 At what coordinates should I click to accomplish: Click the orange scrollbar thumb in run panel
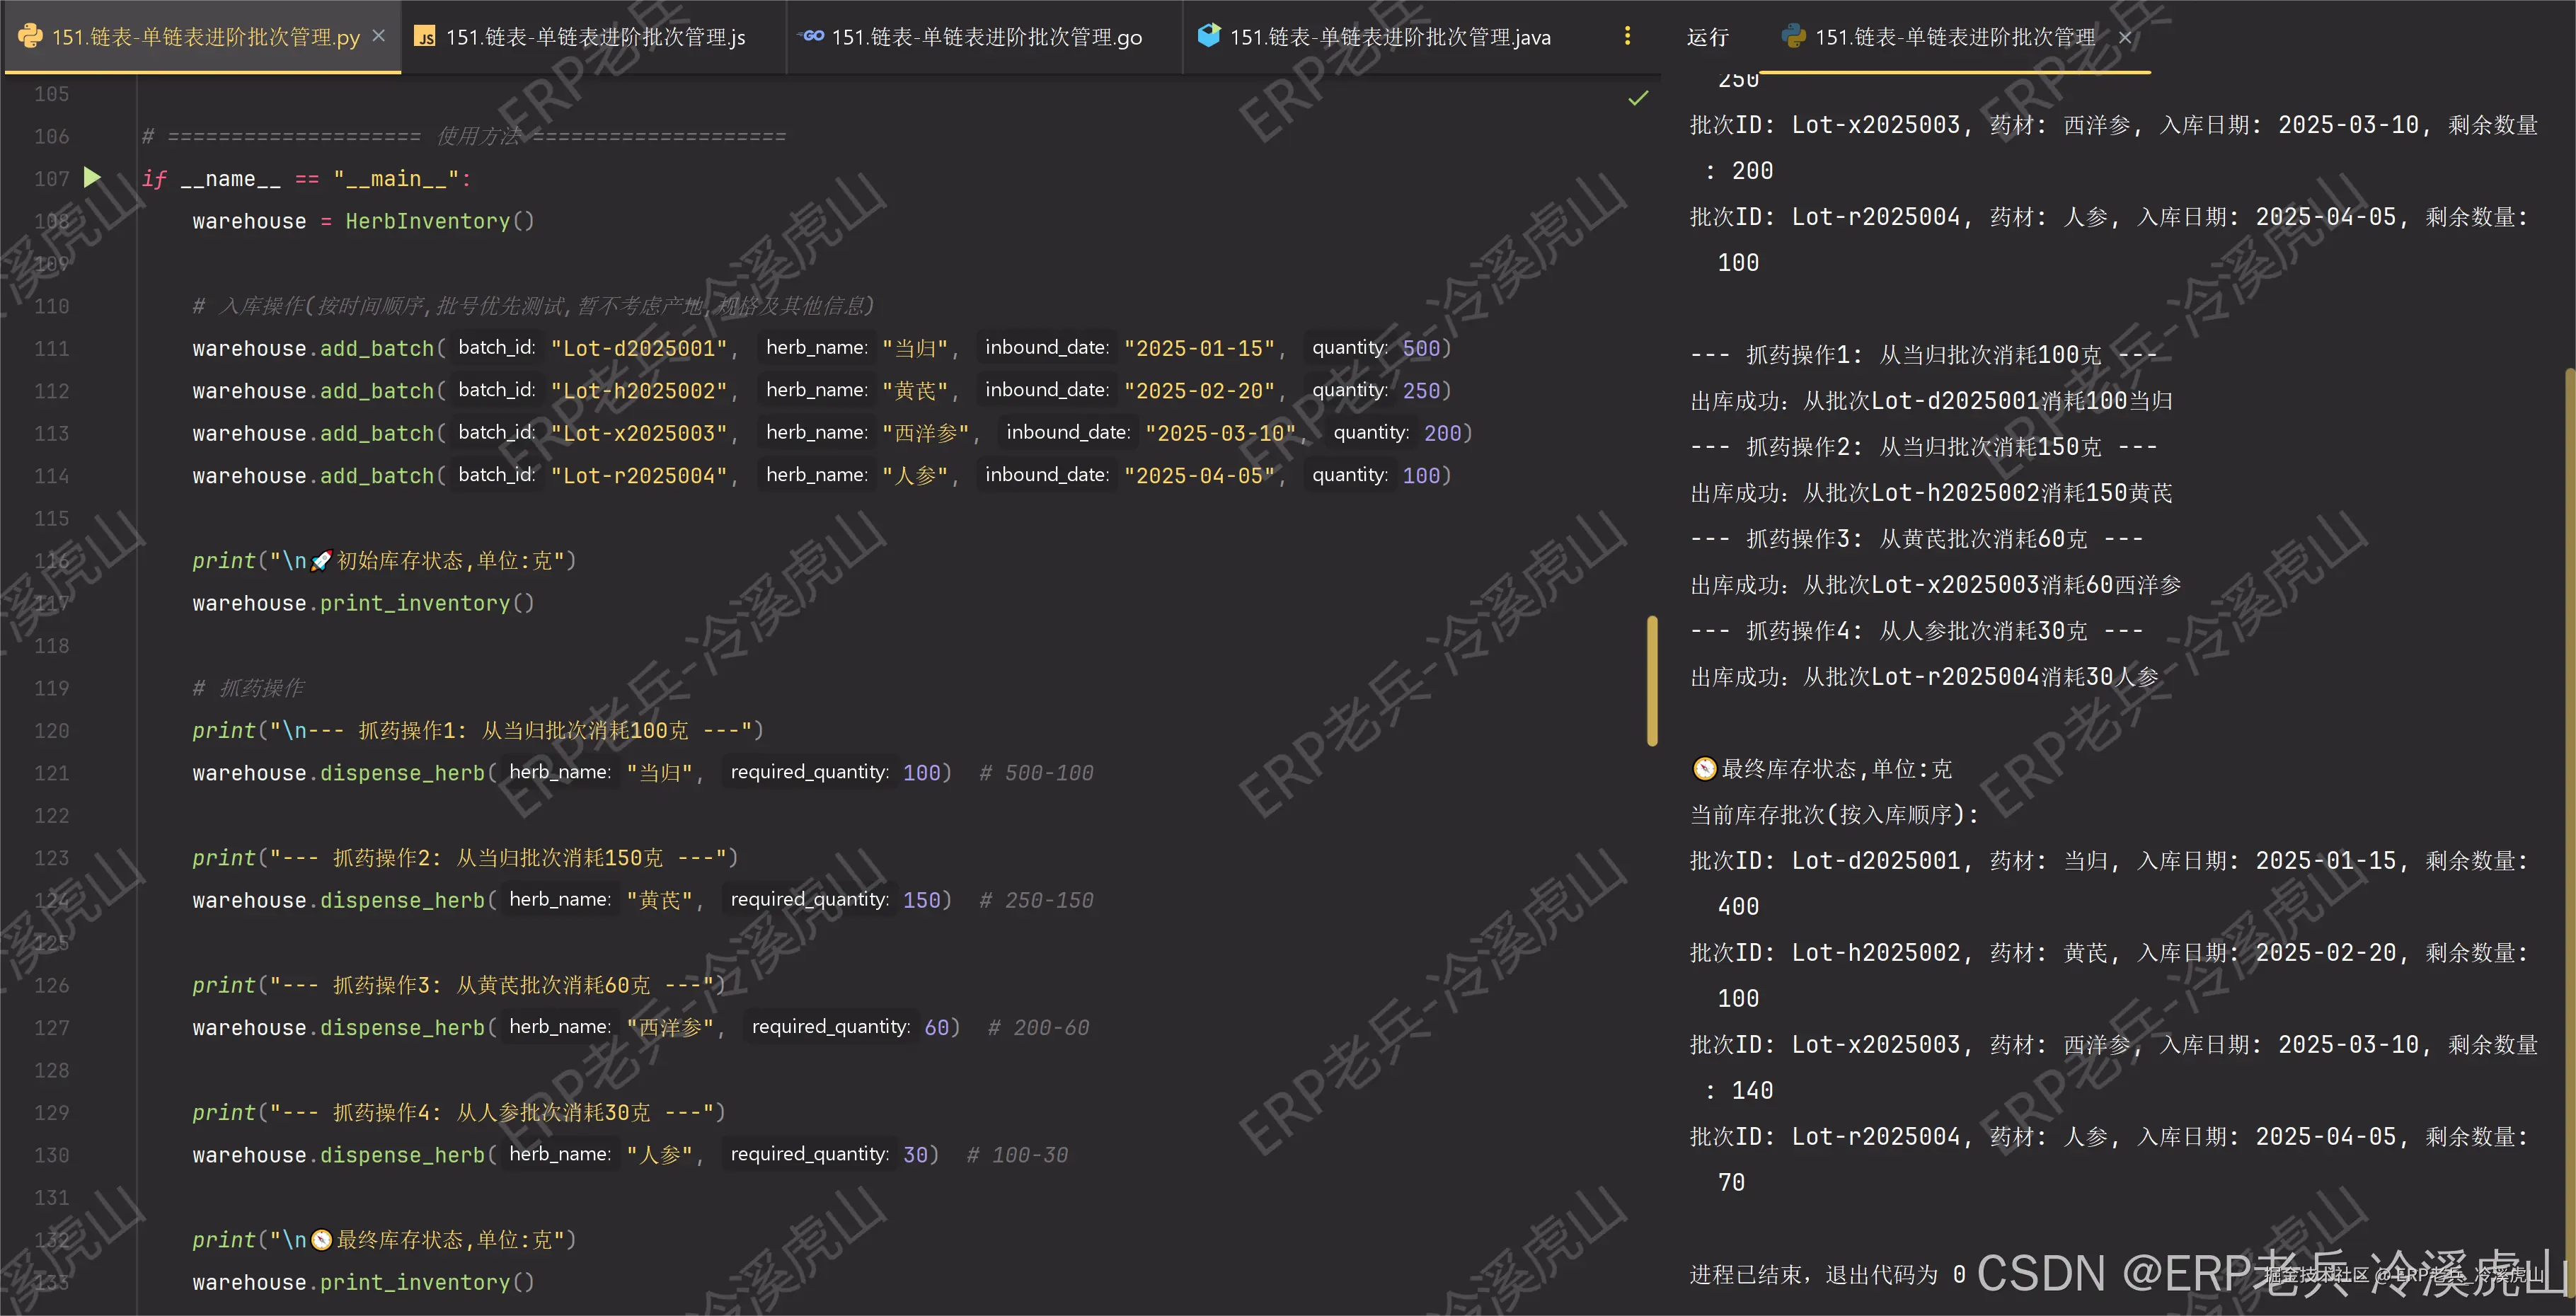click(x=1652, y=680)
